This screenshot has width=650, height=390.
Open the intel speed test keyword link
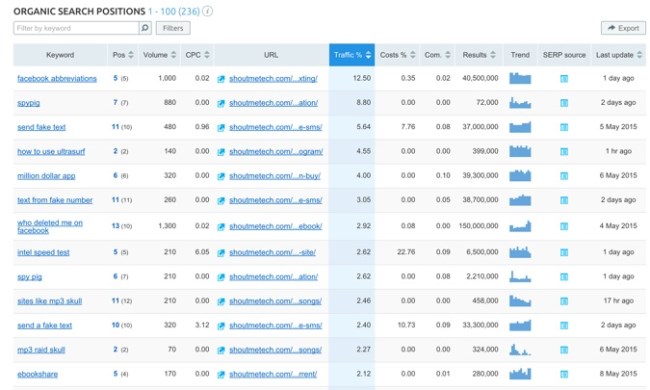43,252
